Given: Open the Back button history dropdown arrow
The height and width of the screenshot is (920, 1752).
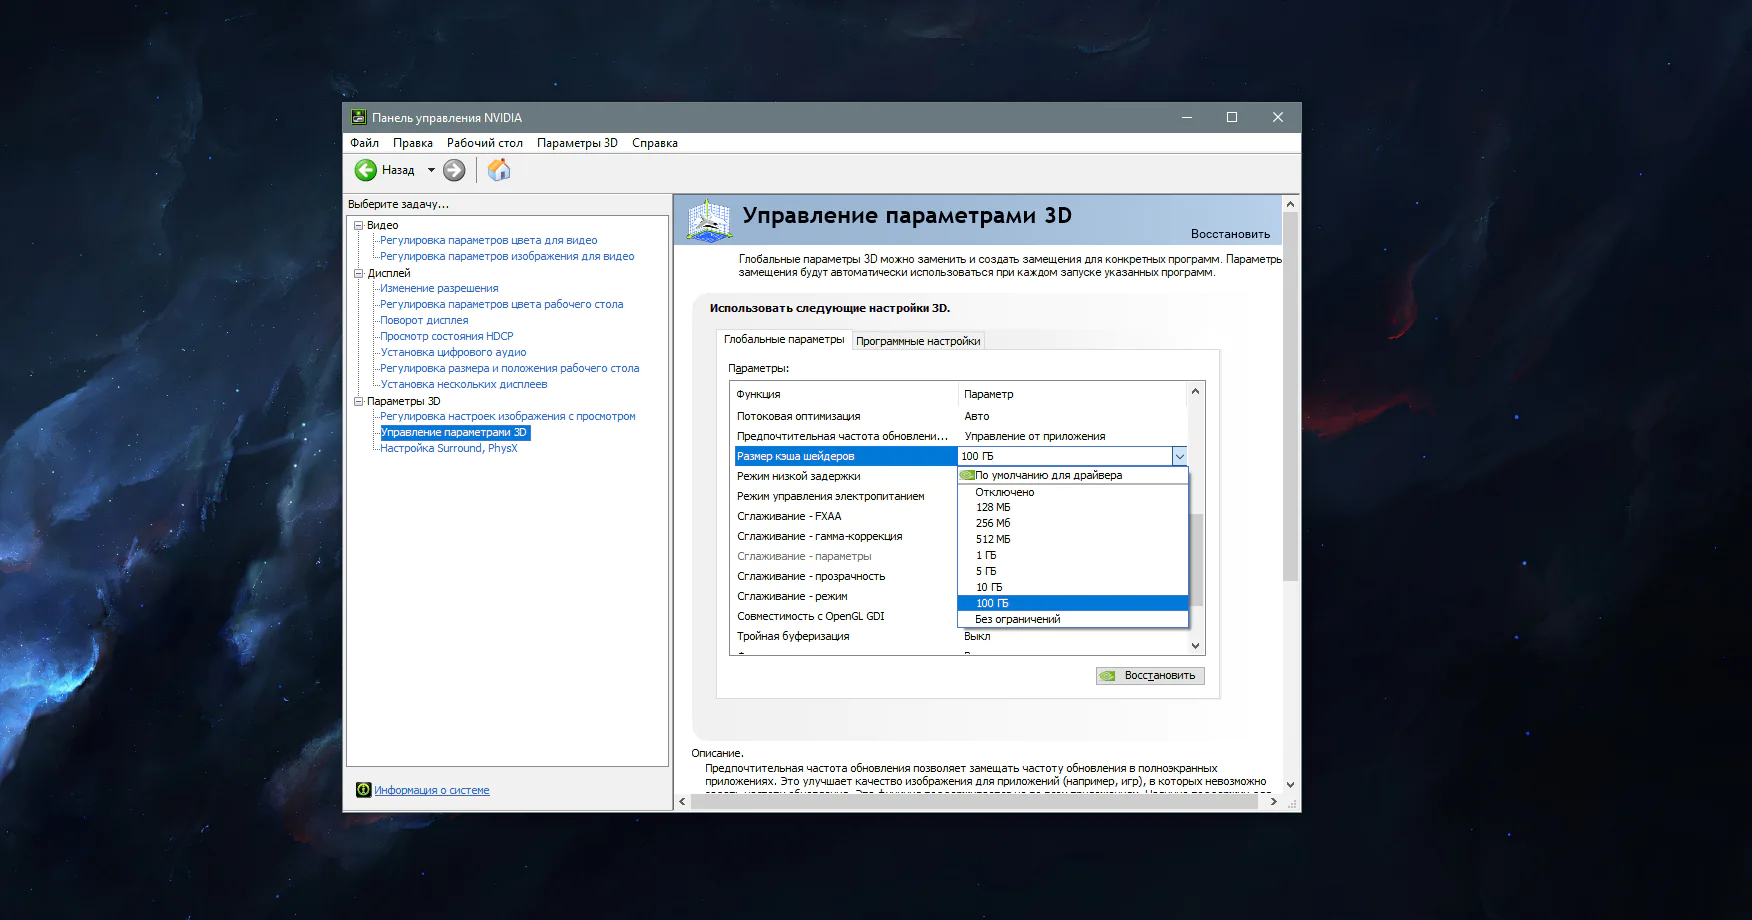Looking at the screenshot, I should (x=431, y=170).
